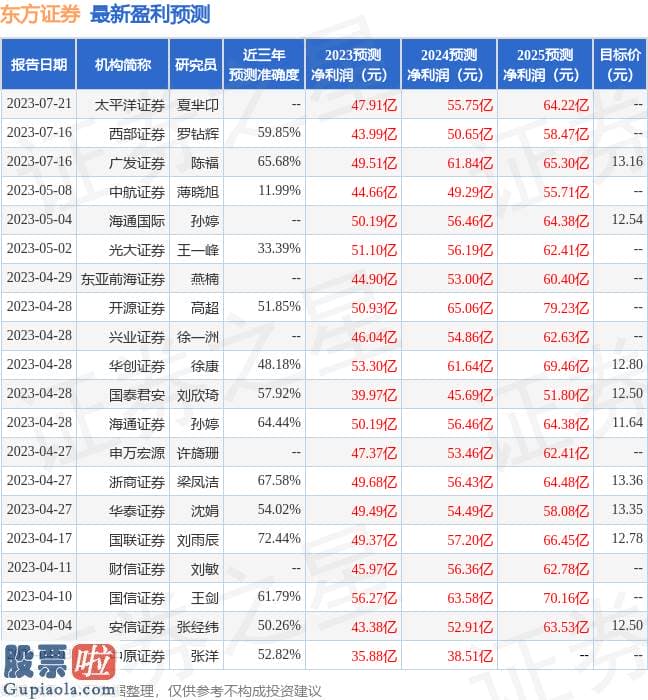Click researcher name 薄晓旭
The image size is (648, 700).
click(x=198, y=192)
